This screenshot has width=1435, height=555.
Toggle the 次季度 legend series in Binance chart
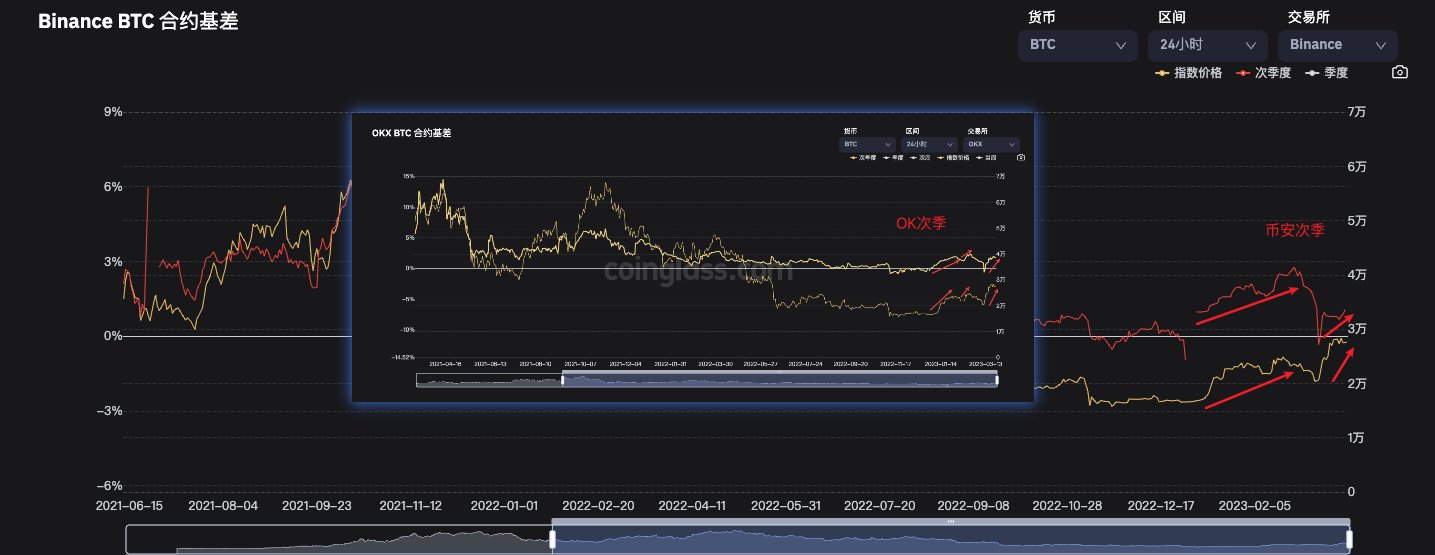(x=1263, y=73)
